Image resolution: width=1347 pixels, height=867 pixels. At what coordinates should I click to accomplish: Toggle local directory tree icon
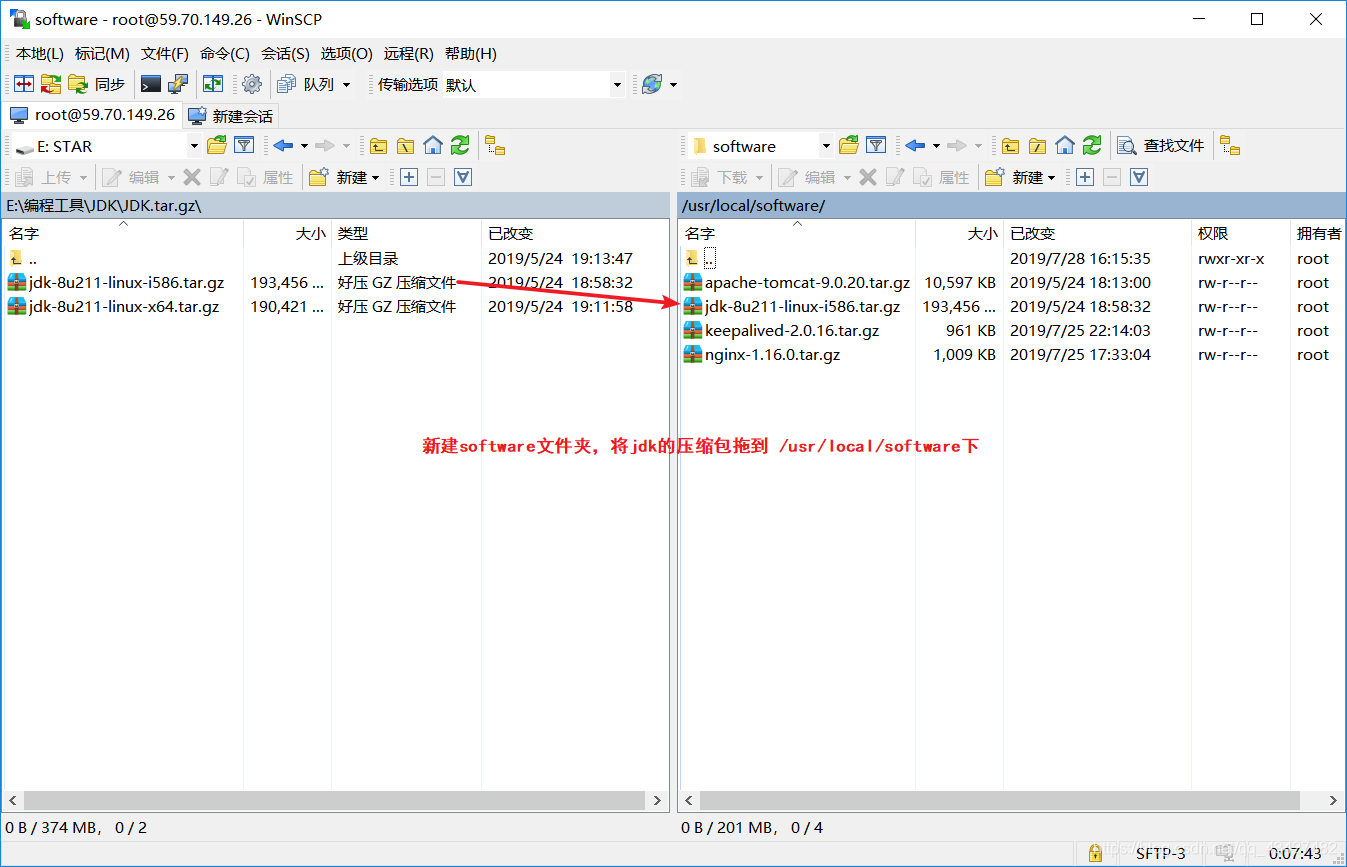pos(495,146)
